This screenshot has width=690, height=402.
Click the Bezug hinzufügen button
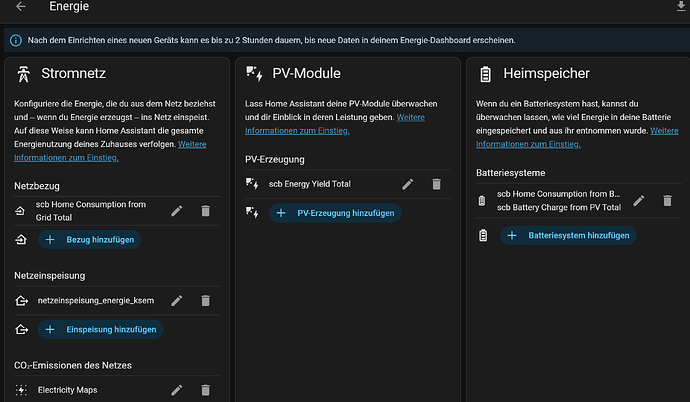click(89, 240)
